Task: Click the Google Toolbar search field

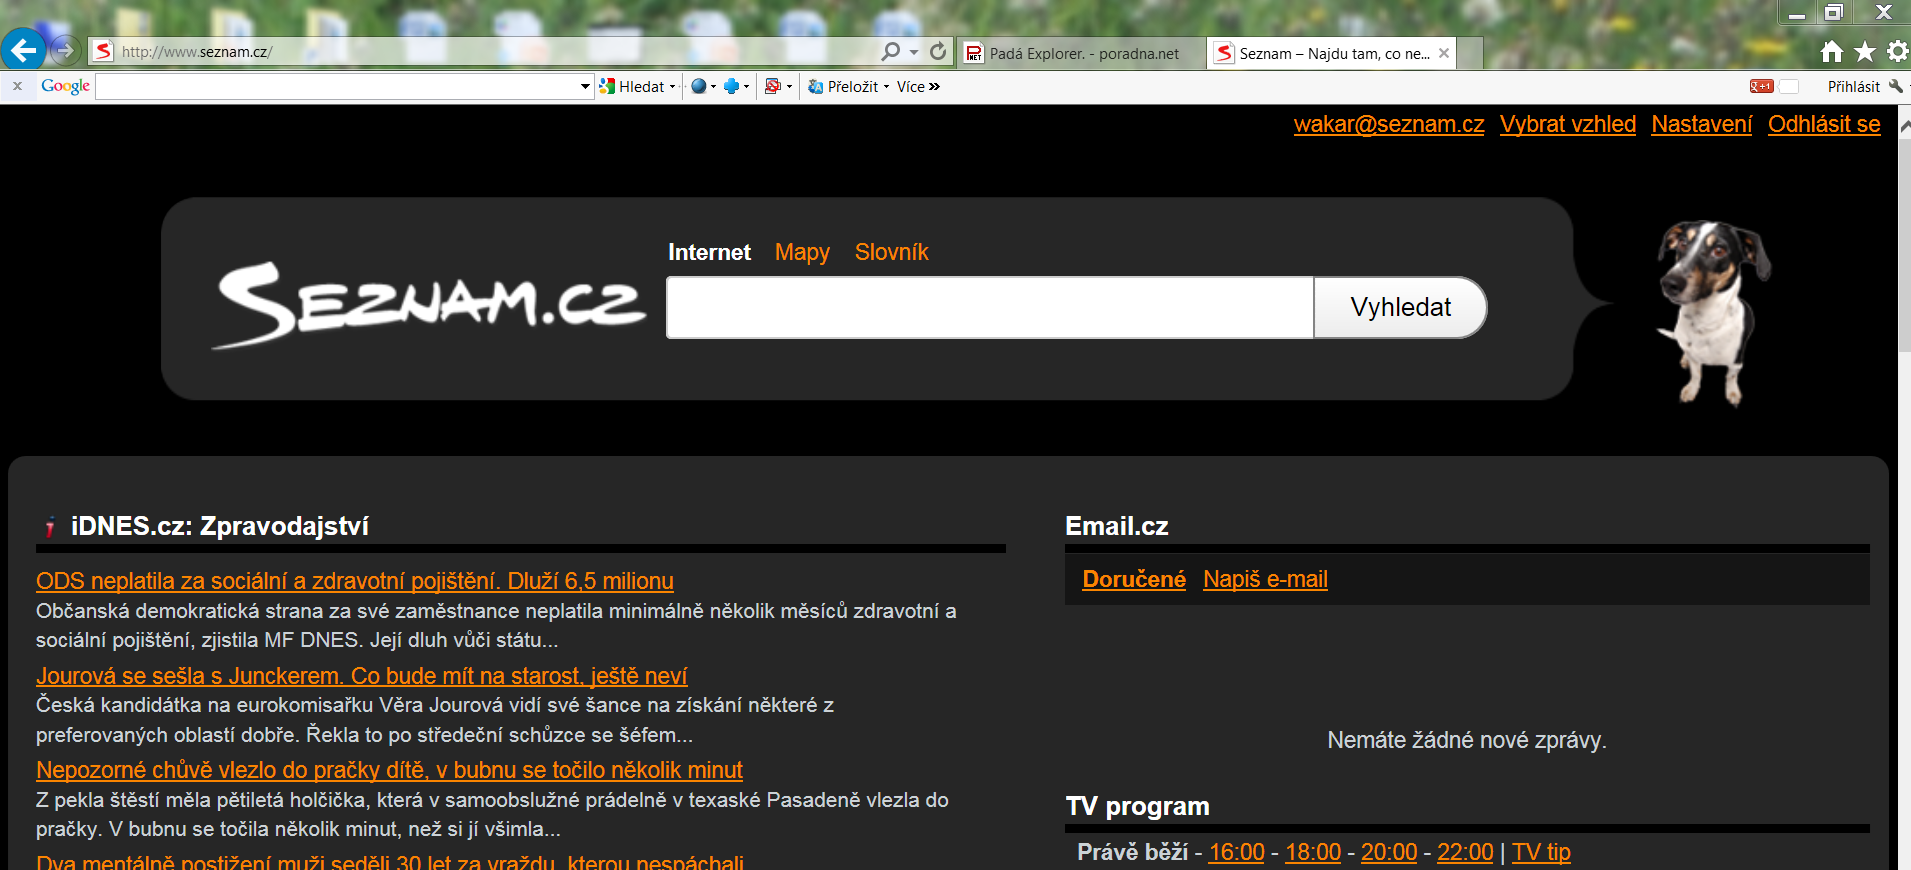Action: point(337,87)
